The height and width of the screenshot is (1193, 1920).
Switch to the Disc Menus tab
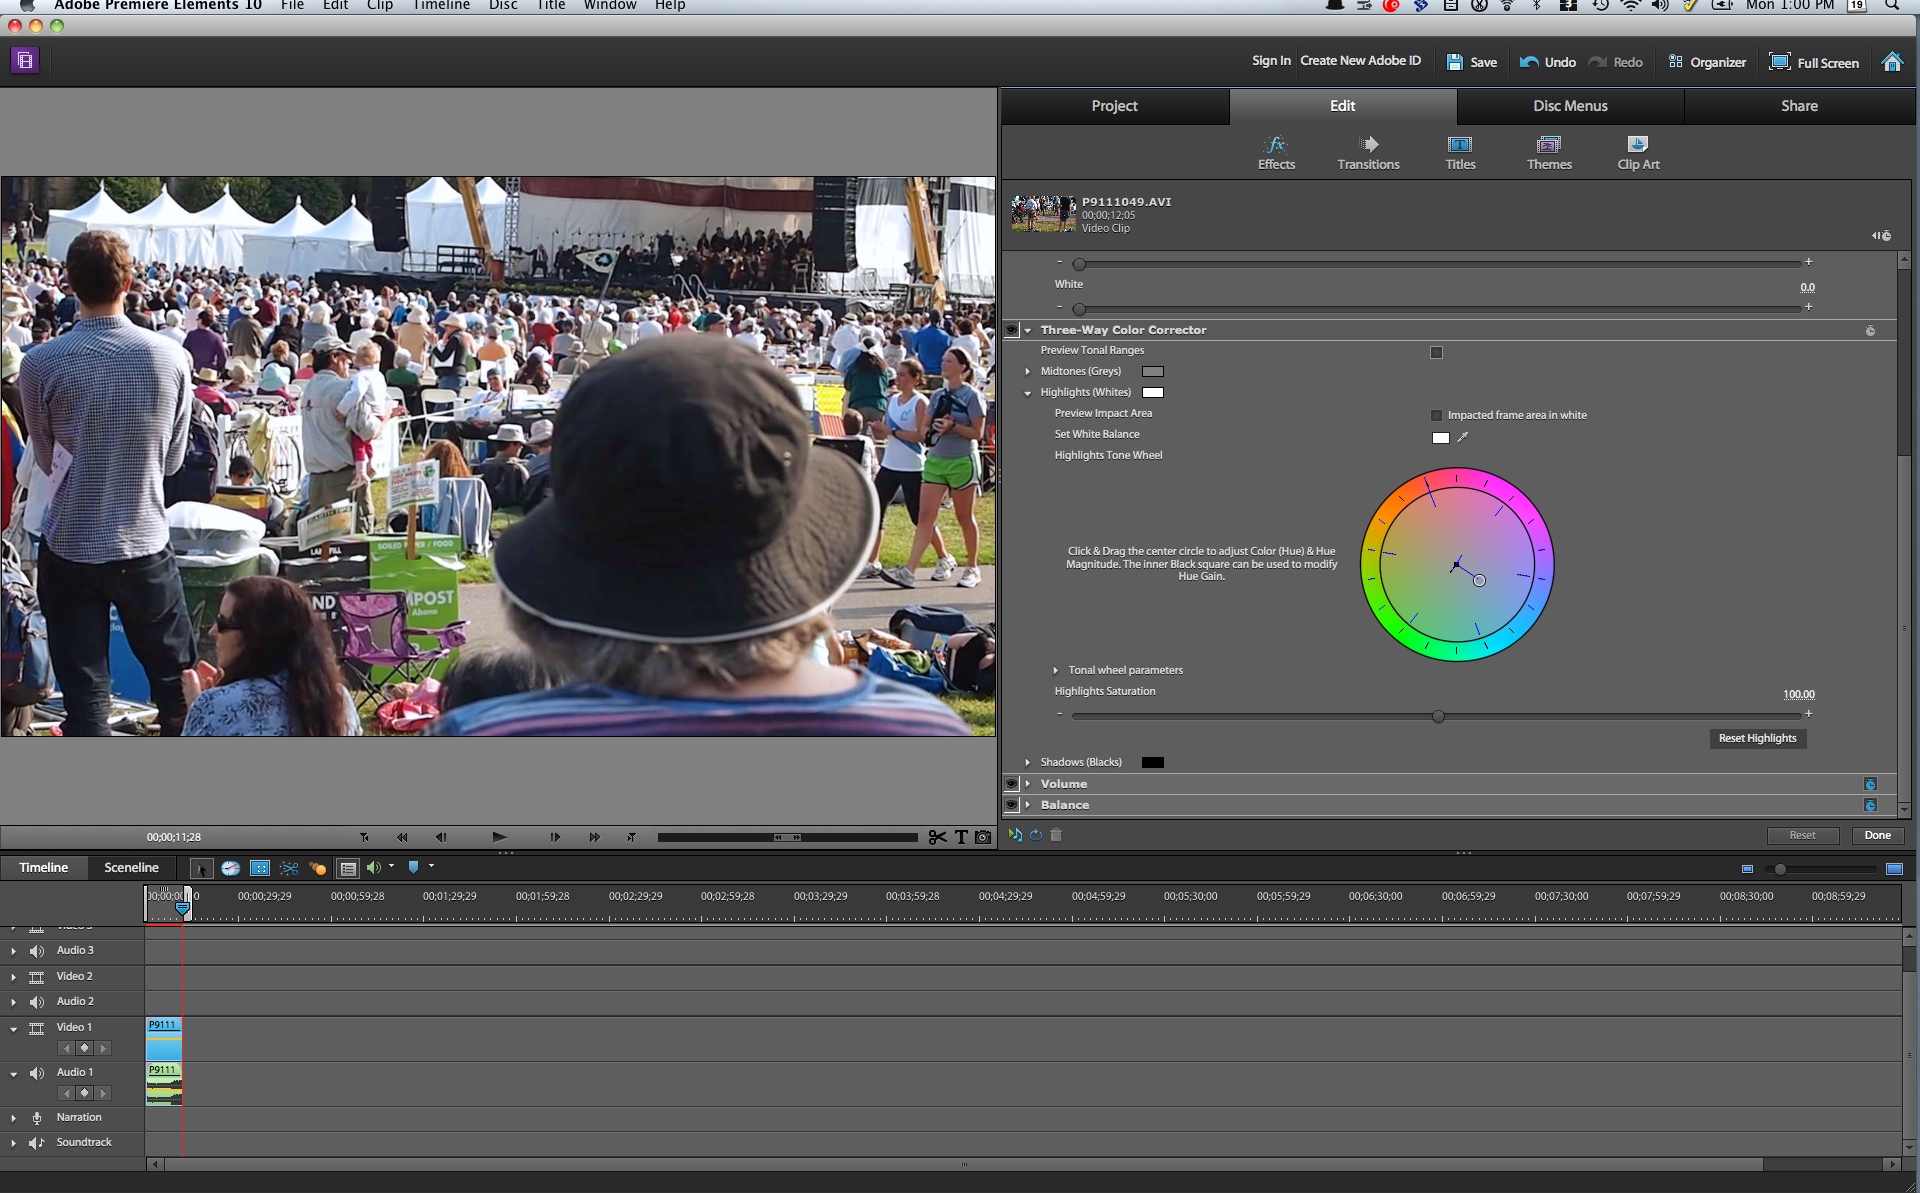(x=1570, y=106)
